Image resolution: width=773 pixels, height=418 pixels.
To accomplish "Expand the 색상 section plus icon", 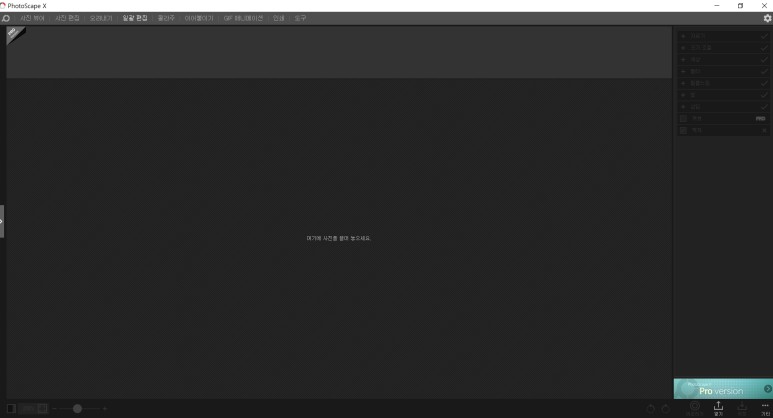I will click(683, 60).
